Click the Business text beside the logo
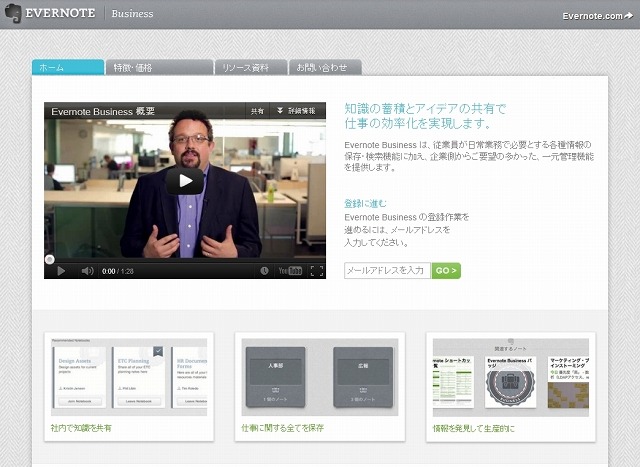This screenshot has width=640, height=467. click(x=132, y=14)
